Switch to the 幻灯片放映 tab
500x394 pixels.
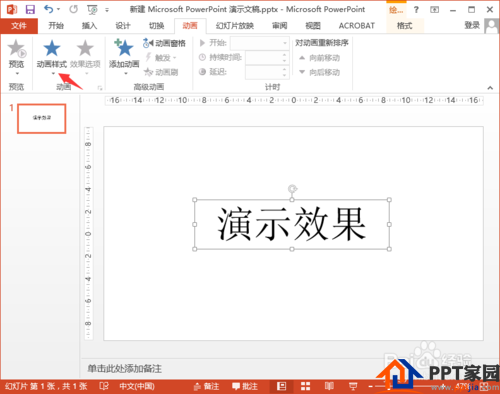pos(235,26)
